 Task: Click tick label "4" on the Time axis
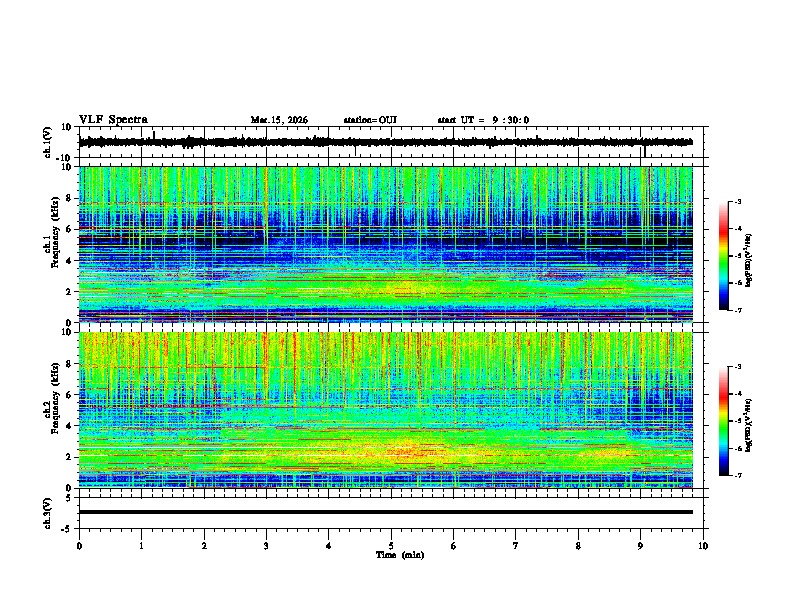click(329, 546)
